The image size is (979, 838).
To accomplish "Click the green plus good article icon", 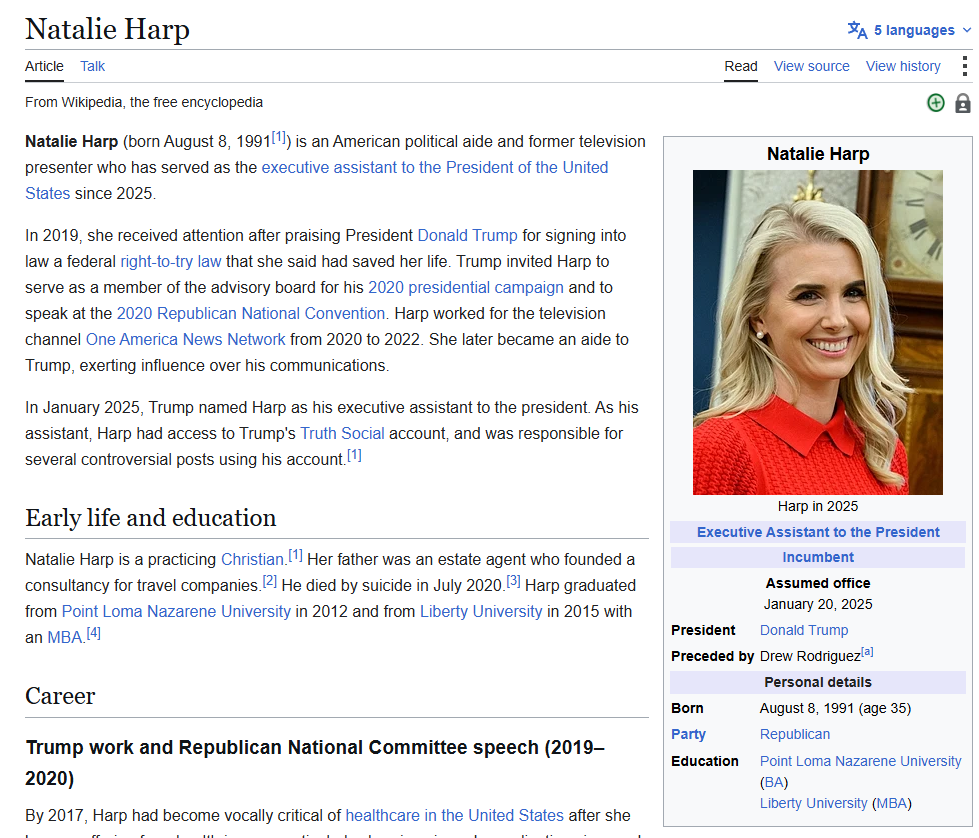I will tap(935, 103).
